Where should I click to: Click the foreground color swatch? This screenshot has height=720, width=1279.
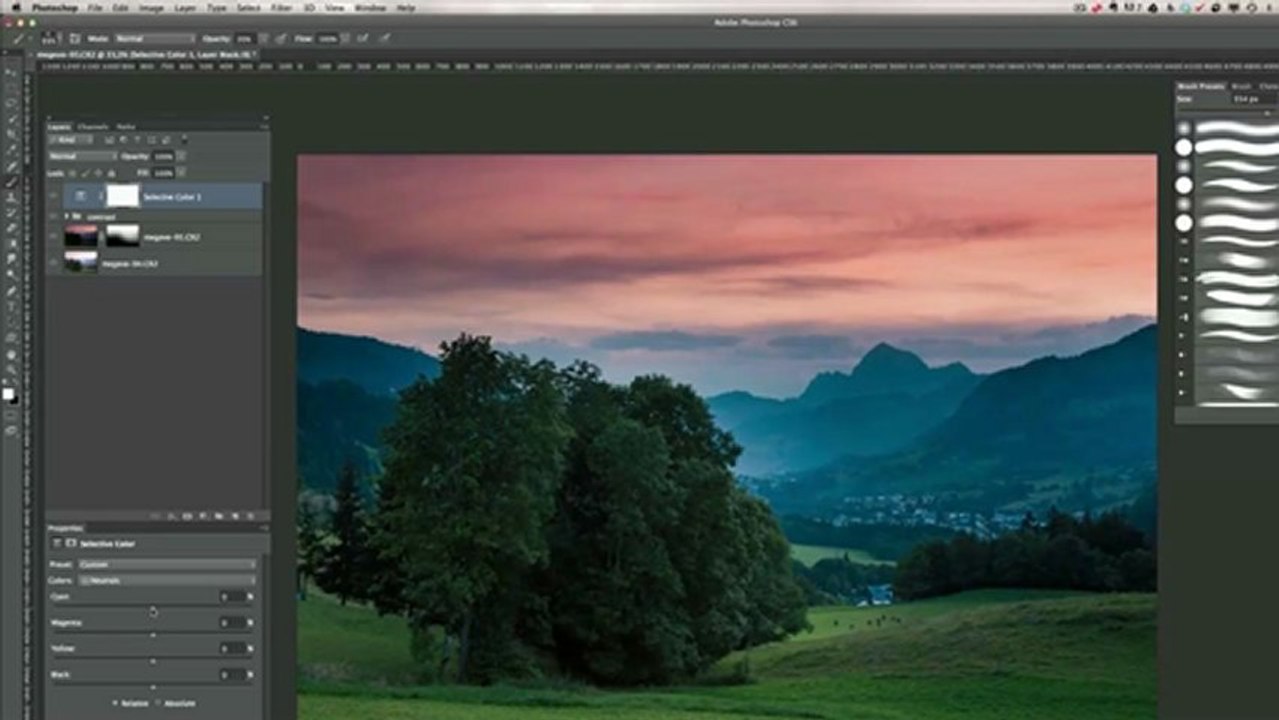9,395
